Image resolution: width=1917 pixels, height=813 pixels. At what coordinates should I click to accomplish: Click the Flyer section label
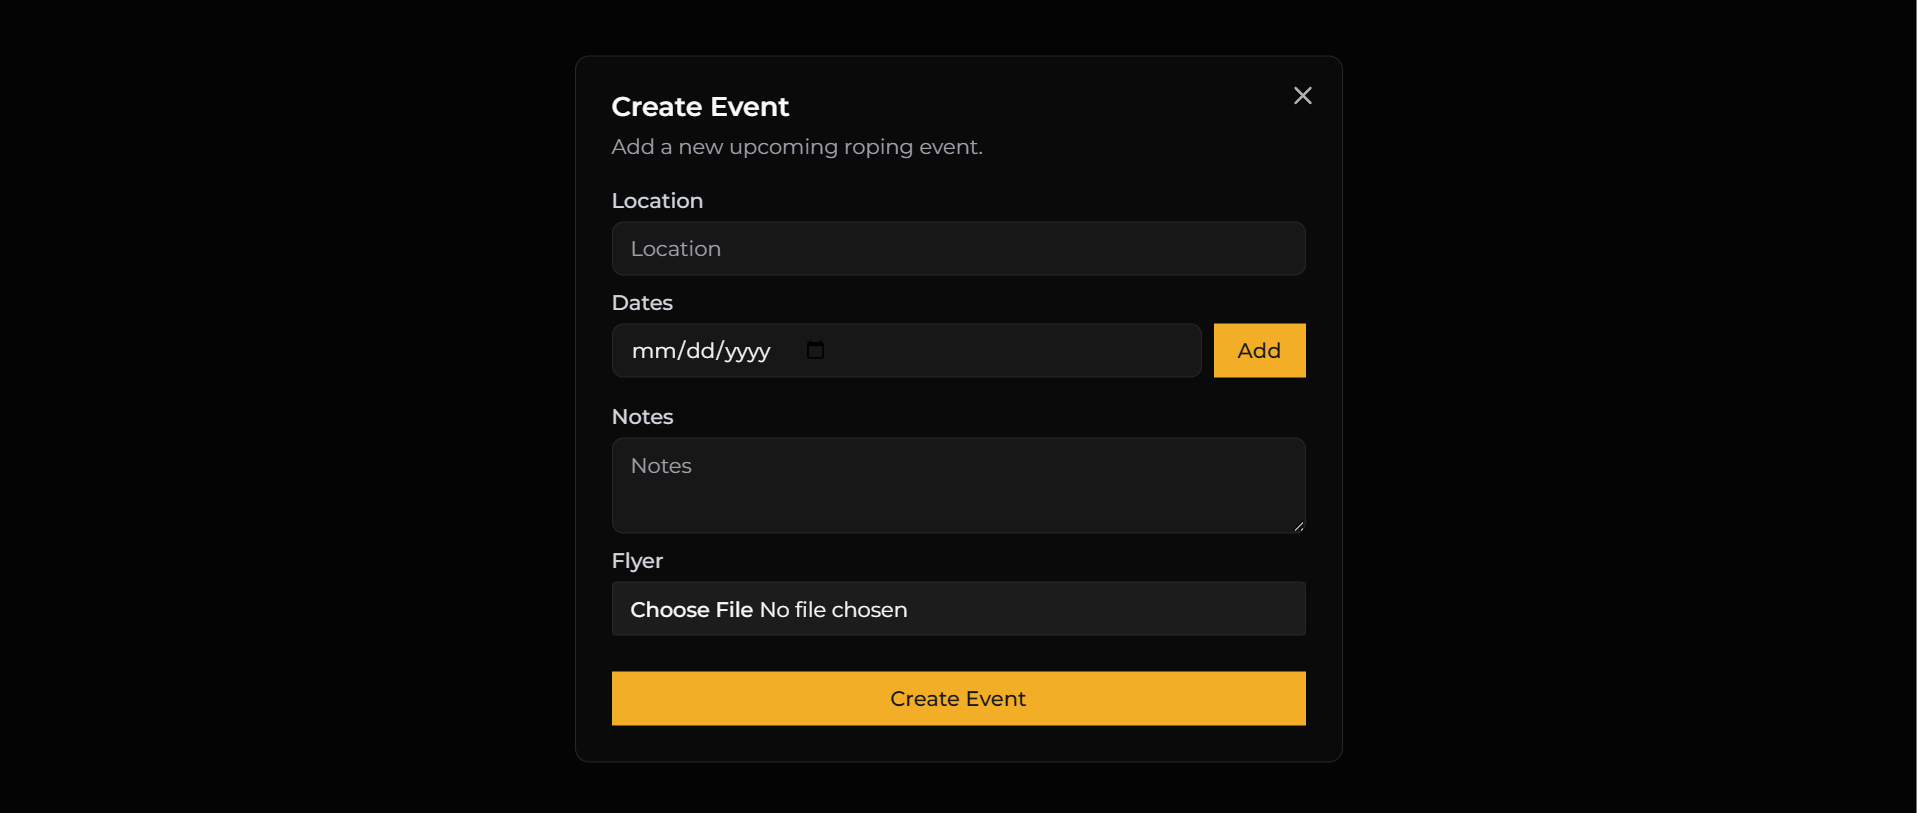(x=637, y=561)
